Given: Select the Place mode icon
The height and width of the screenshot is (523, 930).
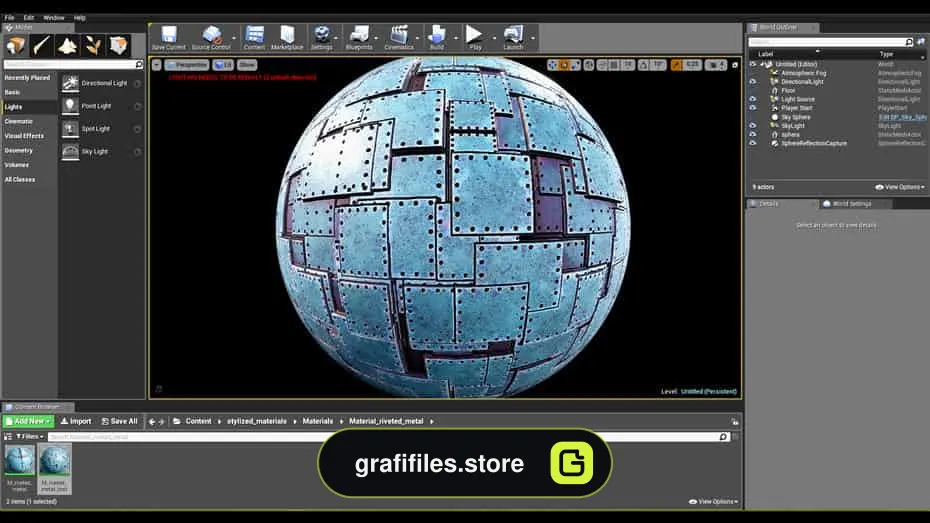Looking at the screenshot, I should (x=16, y=45).
